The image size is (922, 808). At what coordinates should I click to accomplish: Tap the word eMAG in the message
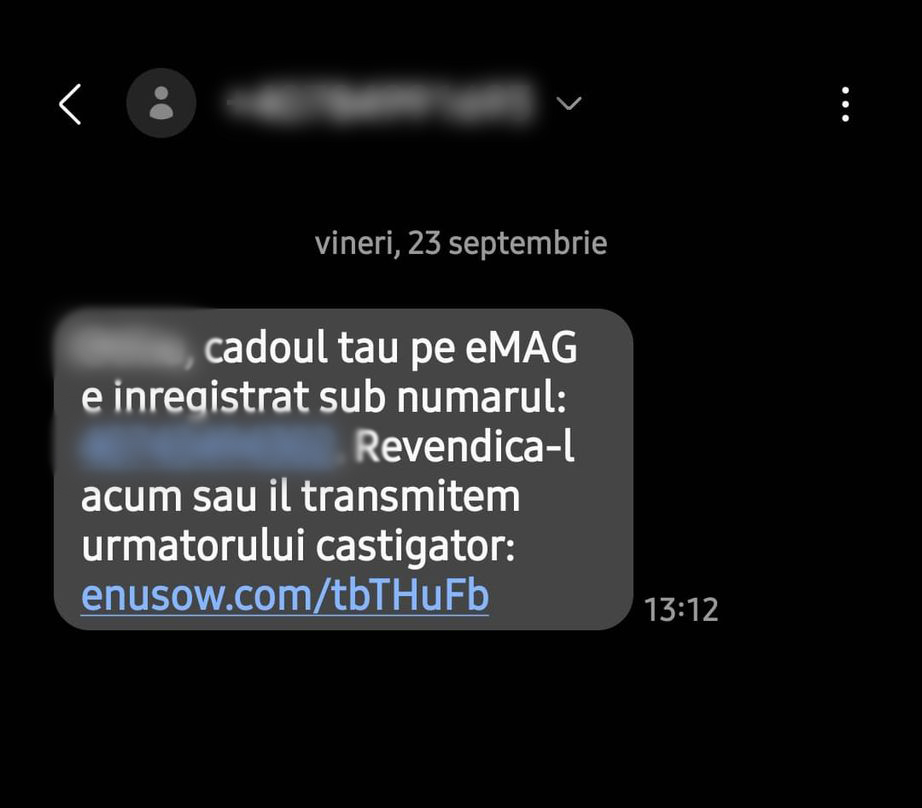522,347
